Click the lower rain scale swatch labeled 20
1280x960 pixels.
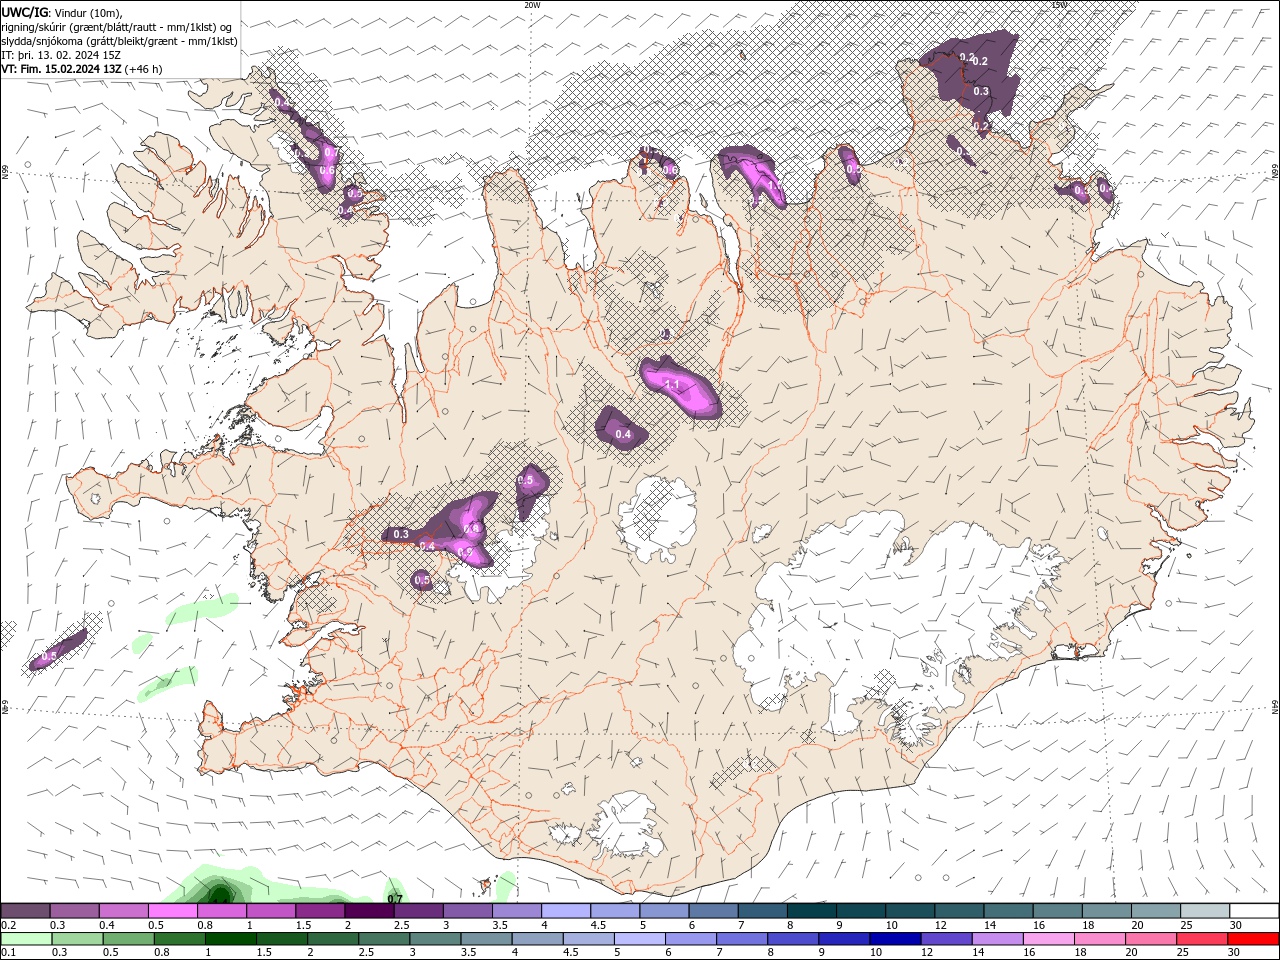[x=1151, y=939]
